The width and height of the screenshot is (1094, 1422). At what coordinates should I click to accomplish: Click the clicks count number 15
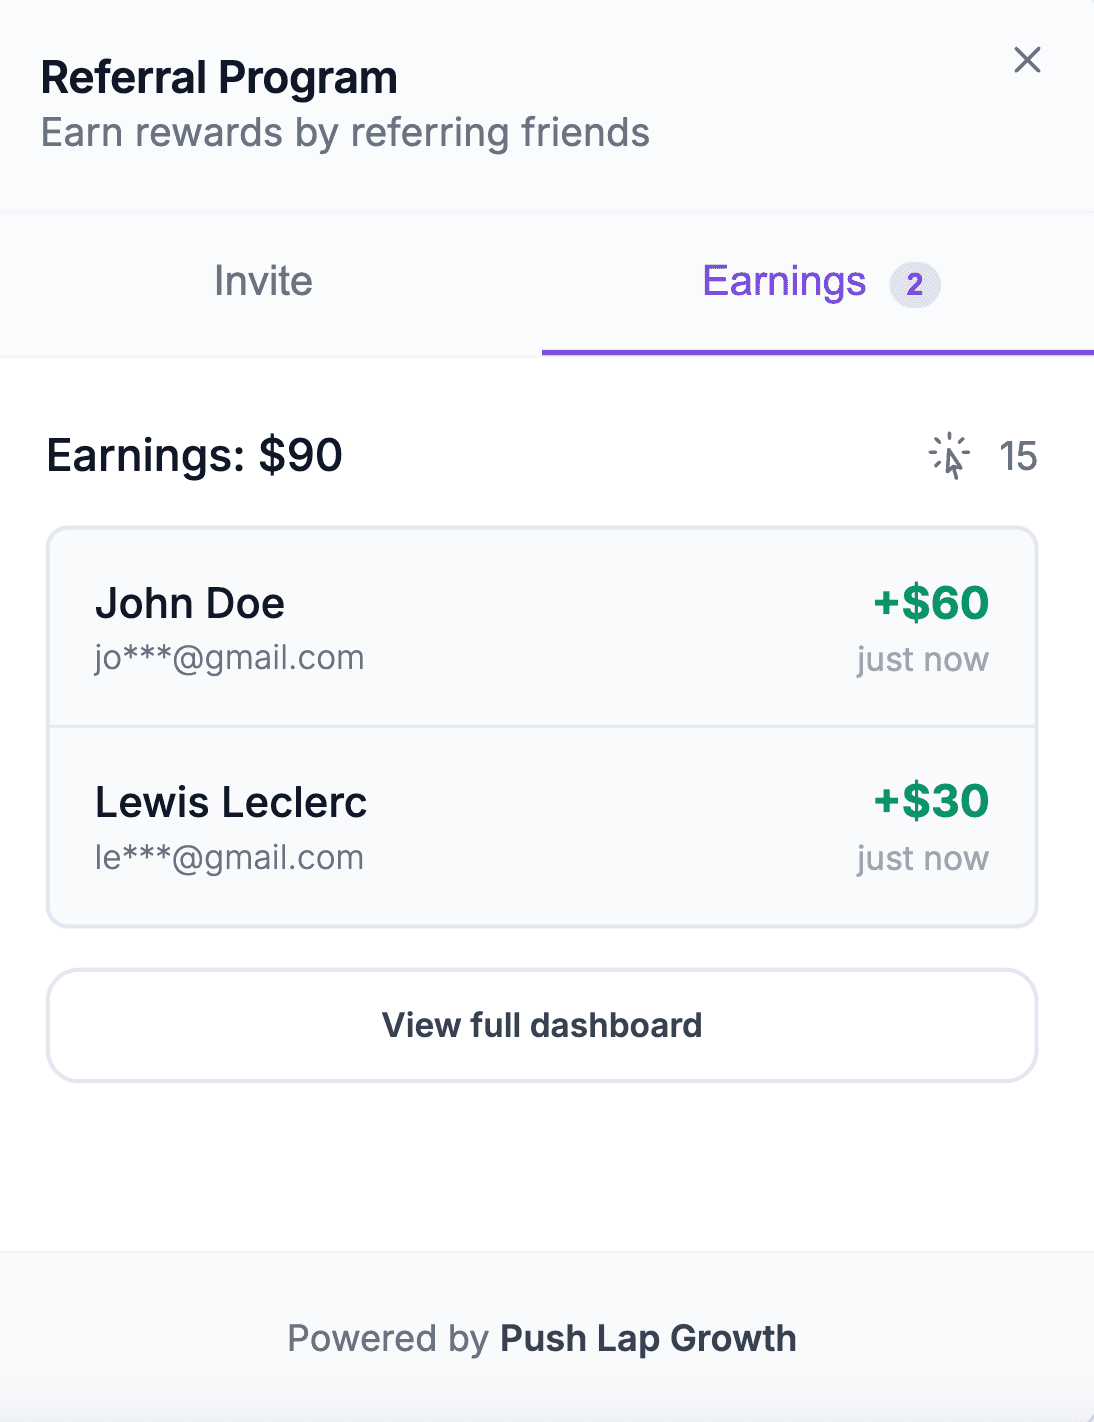coord(1018,457)
